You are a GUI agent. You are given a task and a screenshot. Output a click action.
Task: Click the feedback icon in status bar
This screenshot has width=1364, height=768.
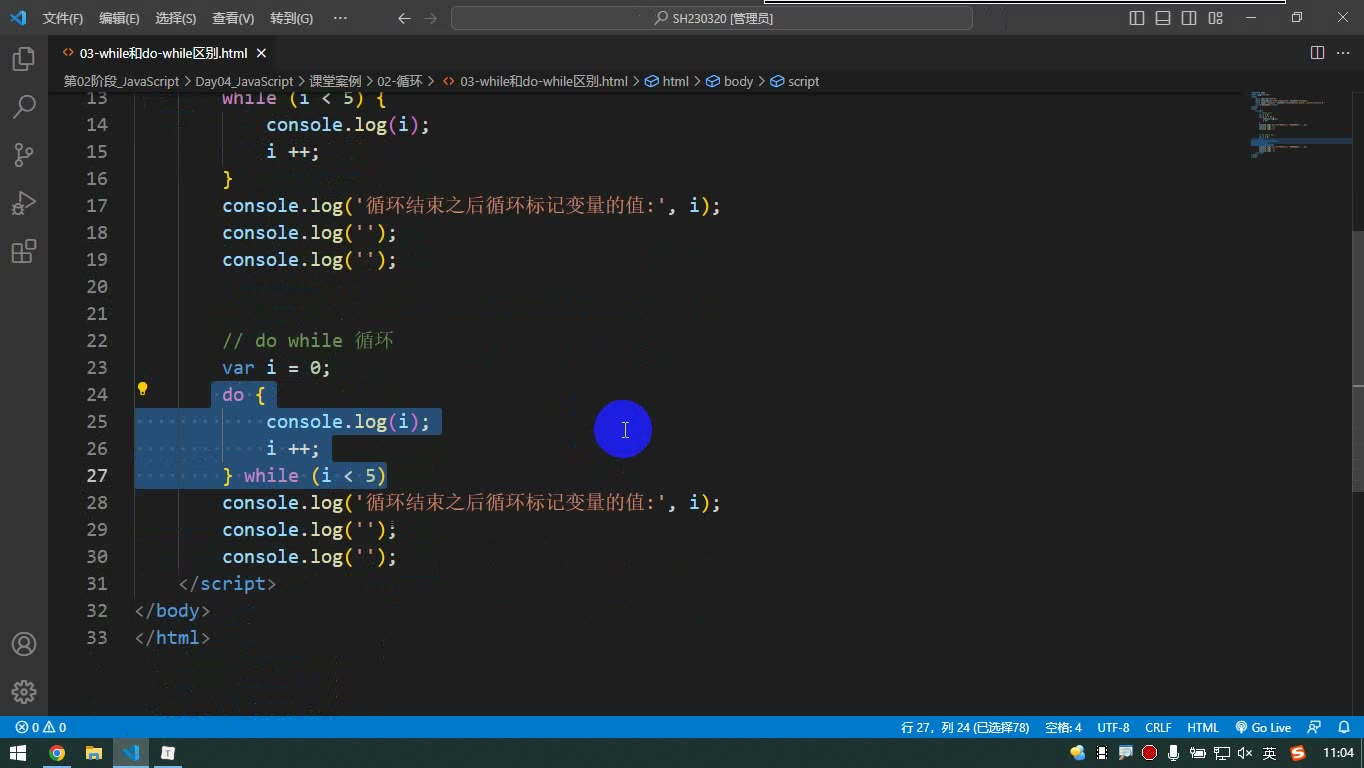(1315, 727)
